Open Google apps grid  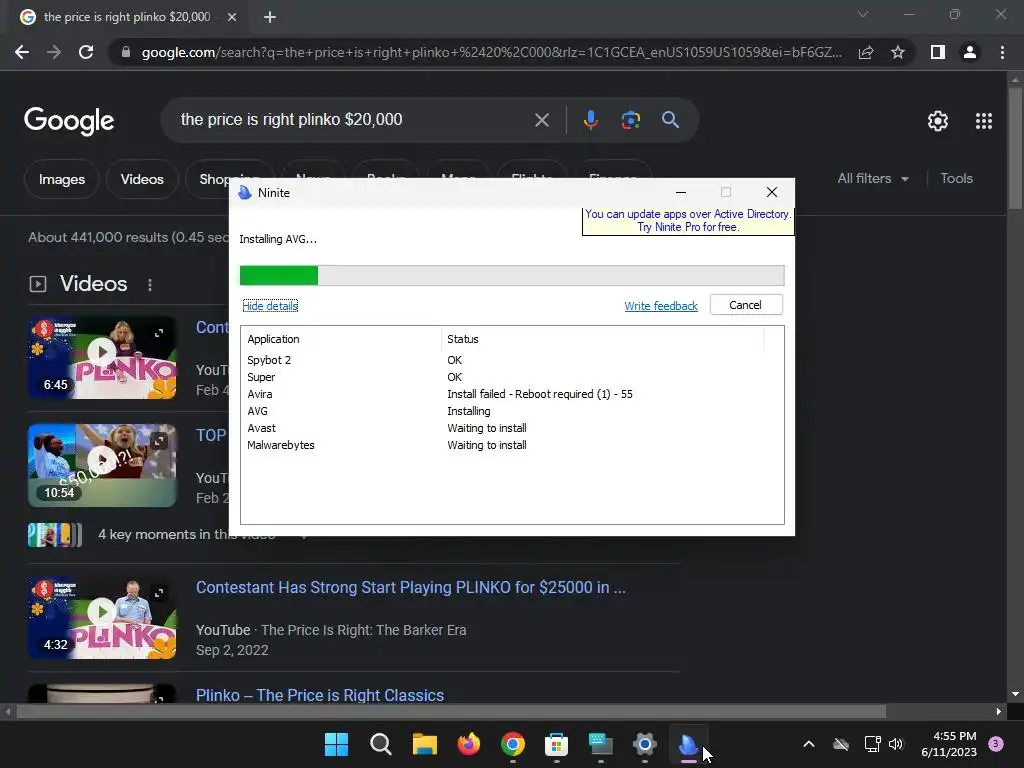tap(984, 121)
